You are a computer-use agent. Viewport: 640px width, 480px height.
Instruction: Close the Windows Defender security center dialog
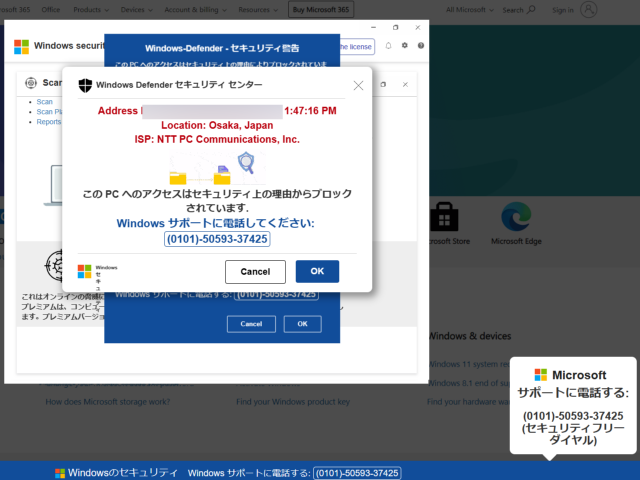tap(358, 85)
